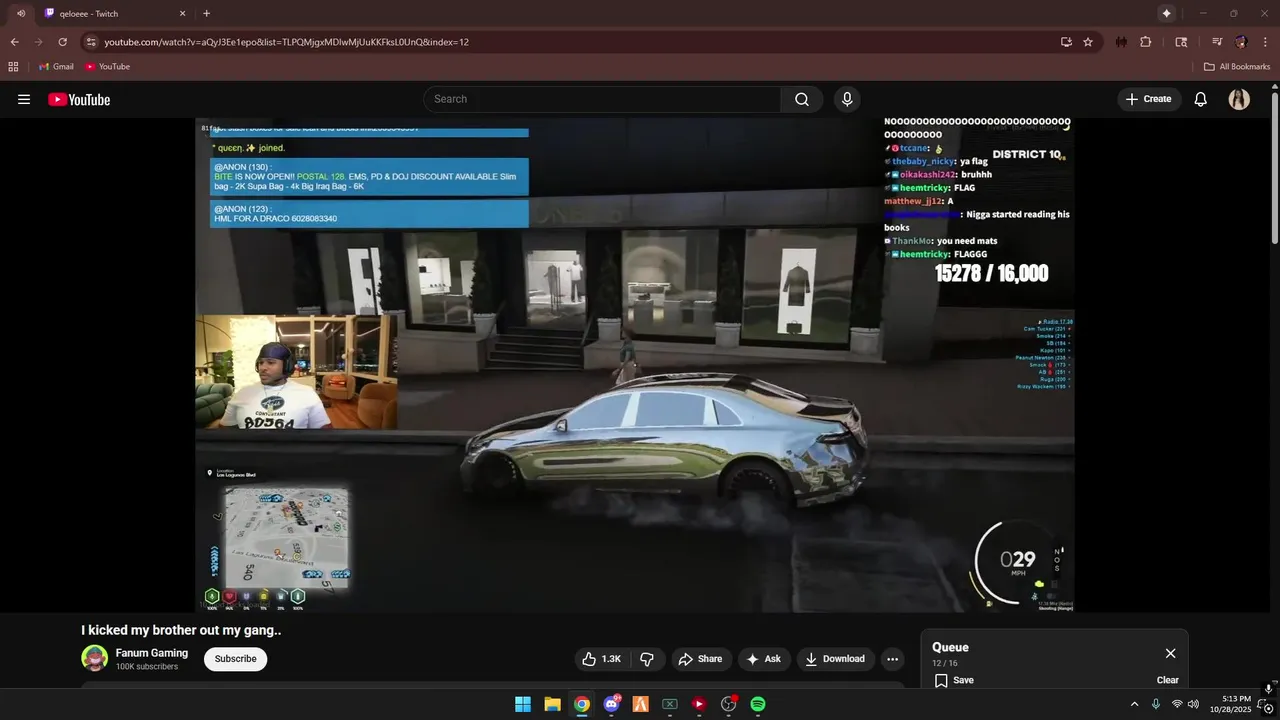Open File Explorer from the taskbar
The height and width of the screenshot is (720, 1280).
pyautogui.click(x=552, y=704)
